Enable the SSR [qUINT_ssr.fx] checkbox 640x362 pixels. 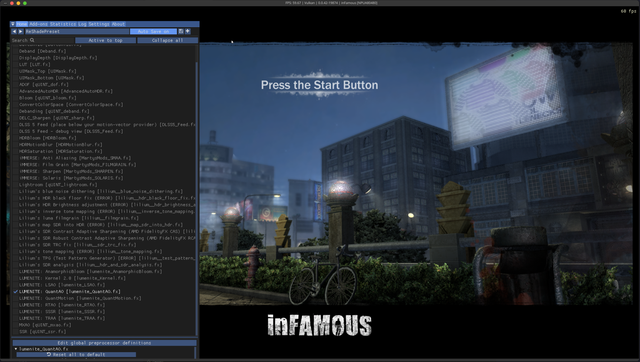16,332
